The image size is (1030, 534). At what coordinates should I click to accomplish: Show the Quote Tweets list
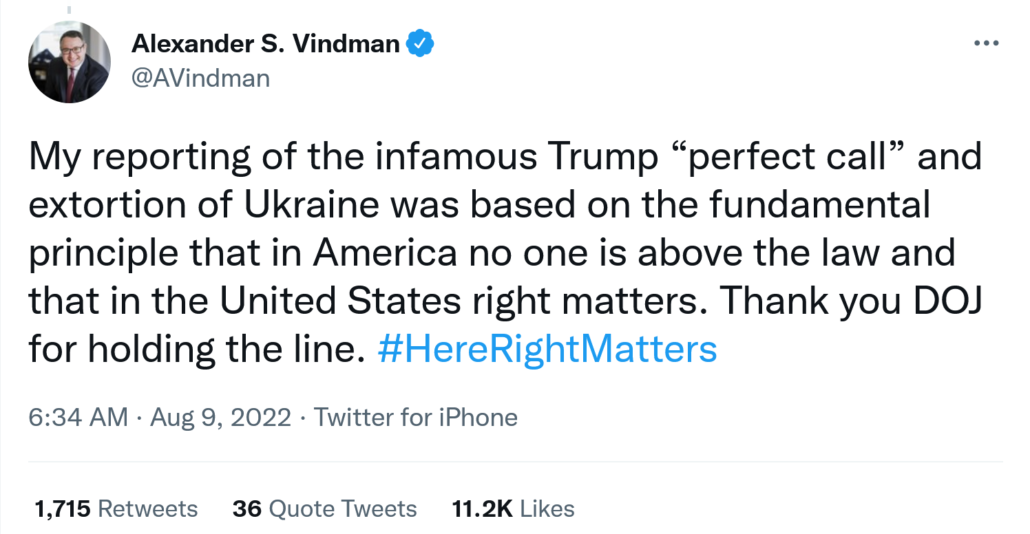coord(342,508)
